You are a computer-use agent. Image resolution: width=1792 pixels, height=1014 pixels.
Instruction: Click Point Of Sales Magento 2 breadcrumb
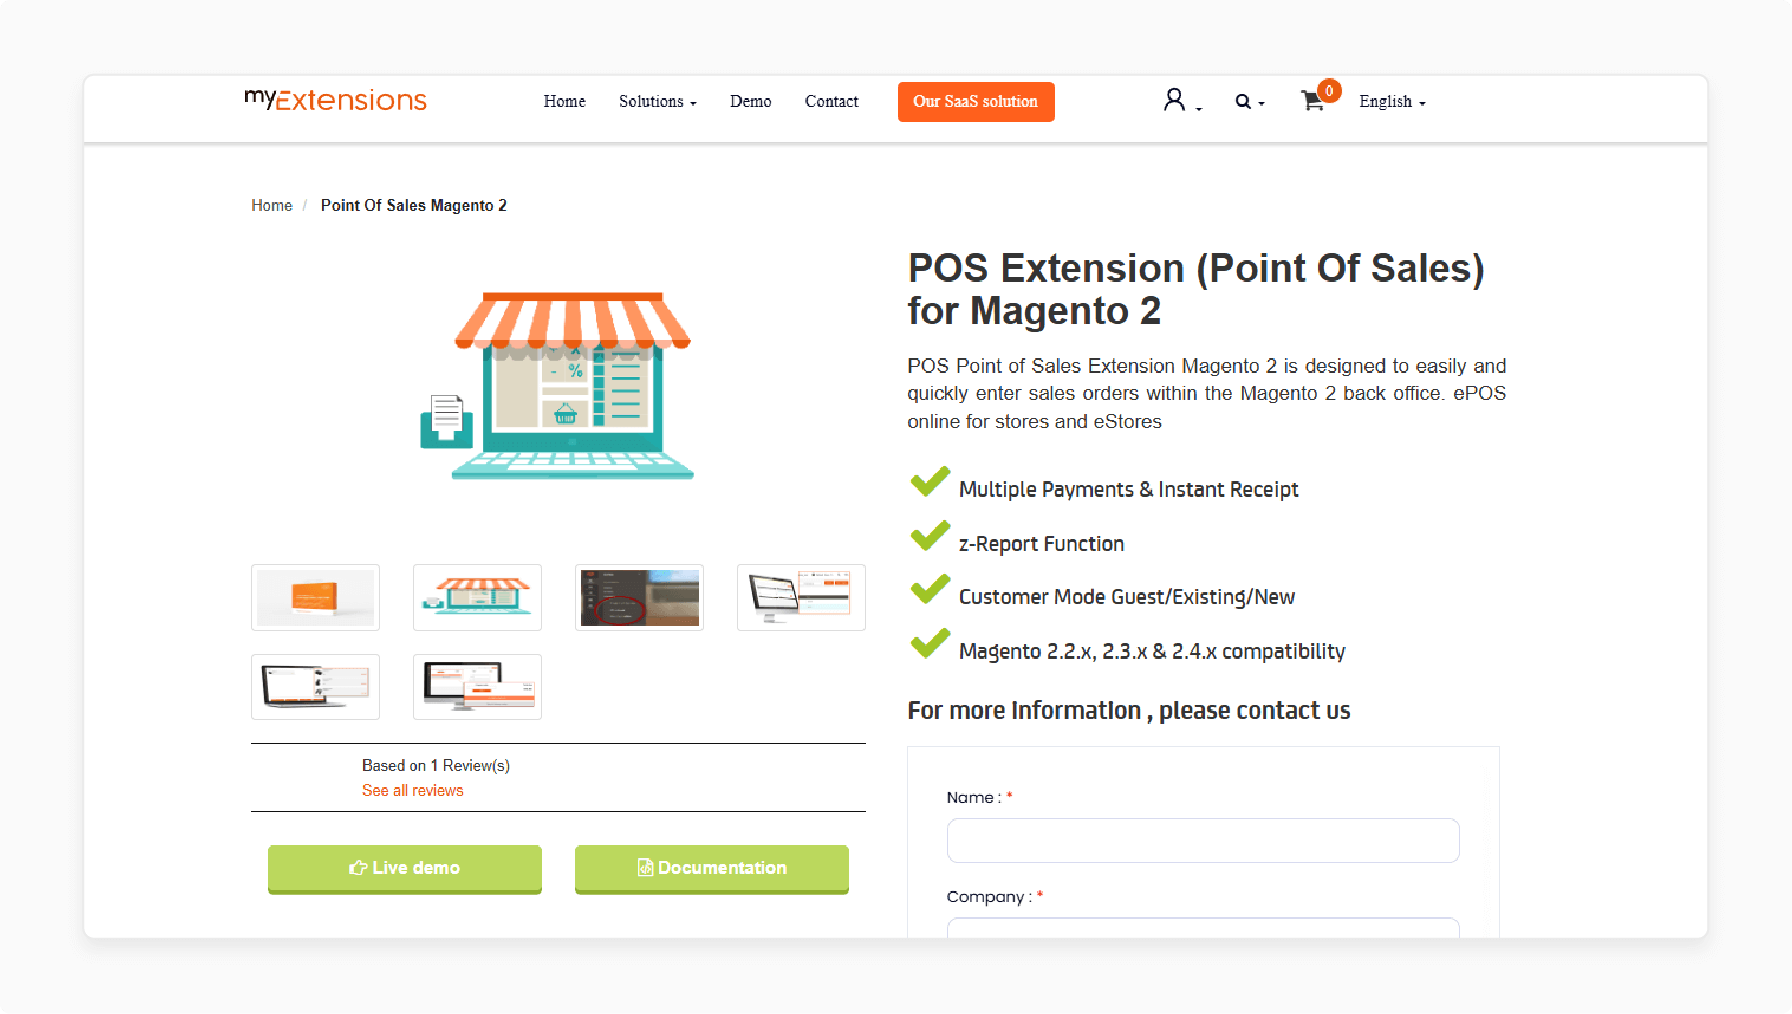(413, 205)
